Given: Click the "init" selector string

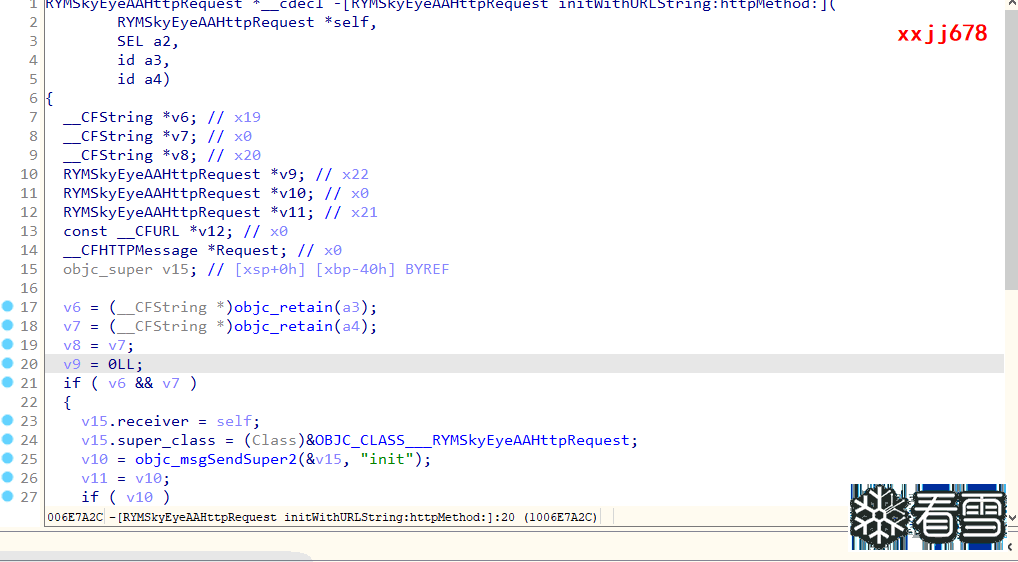Looking at the screenshot, I should point(387,459).
